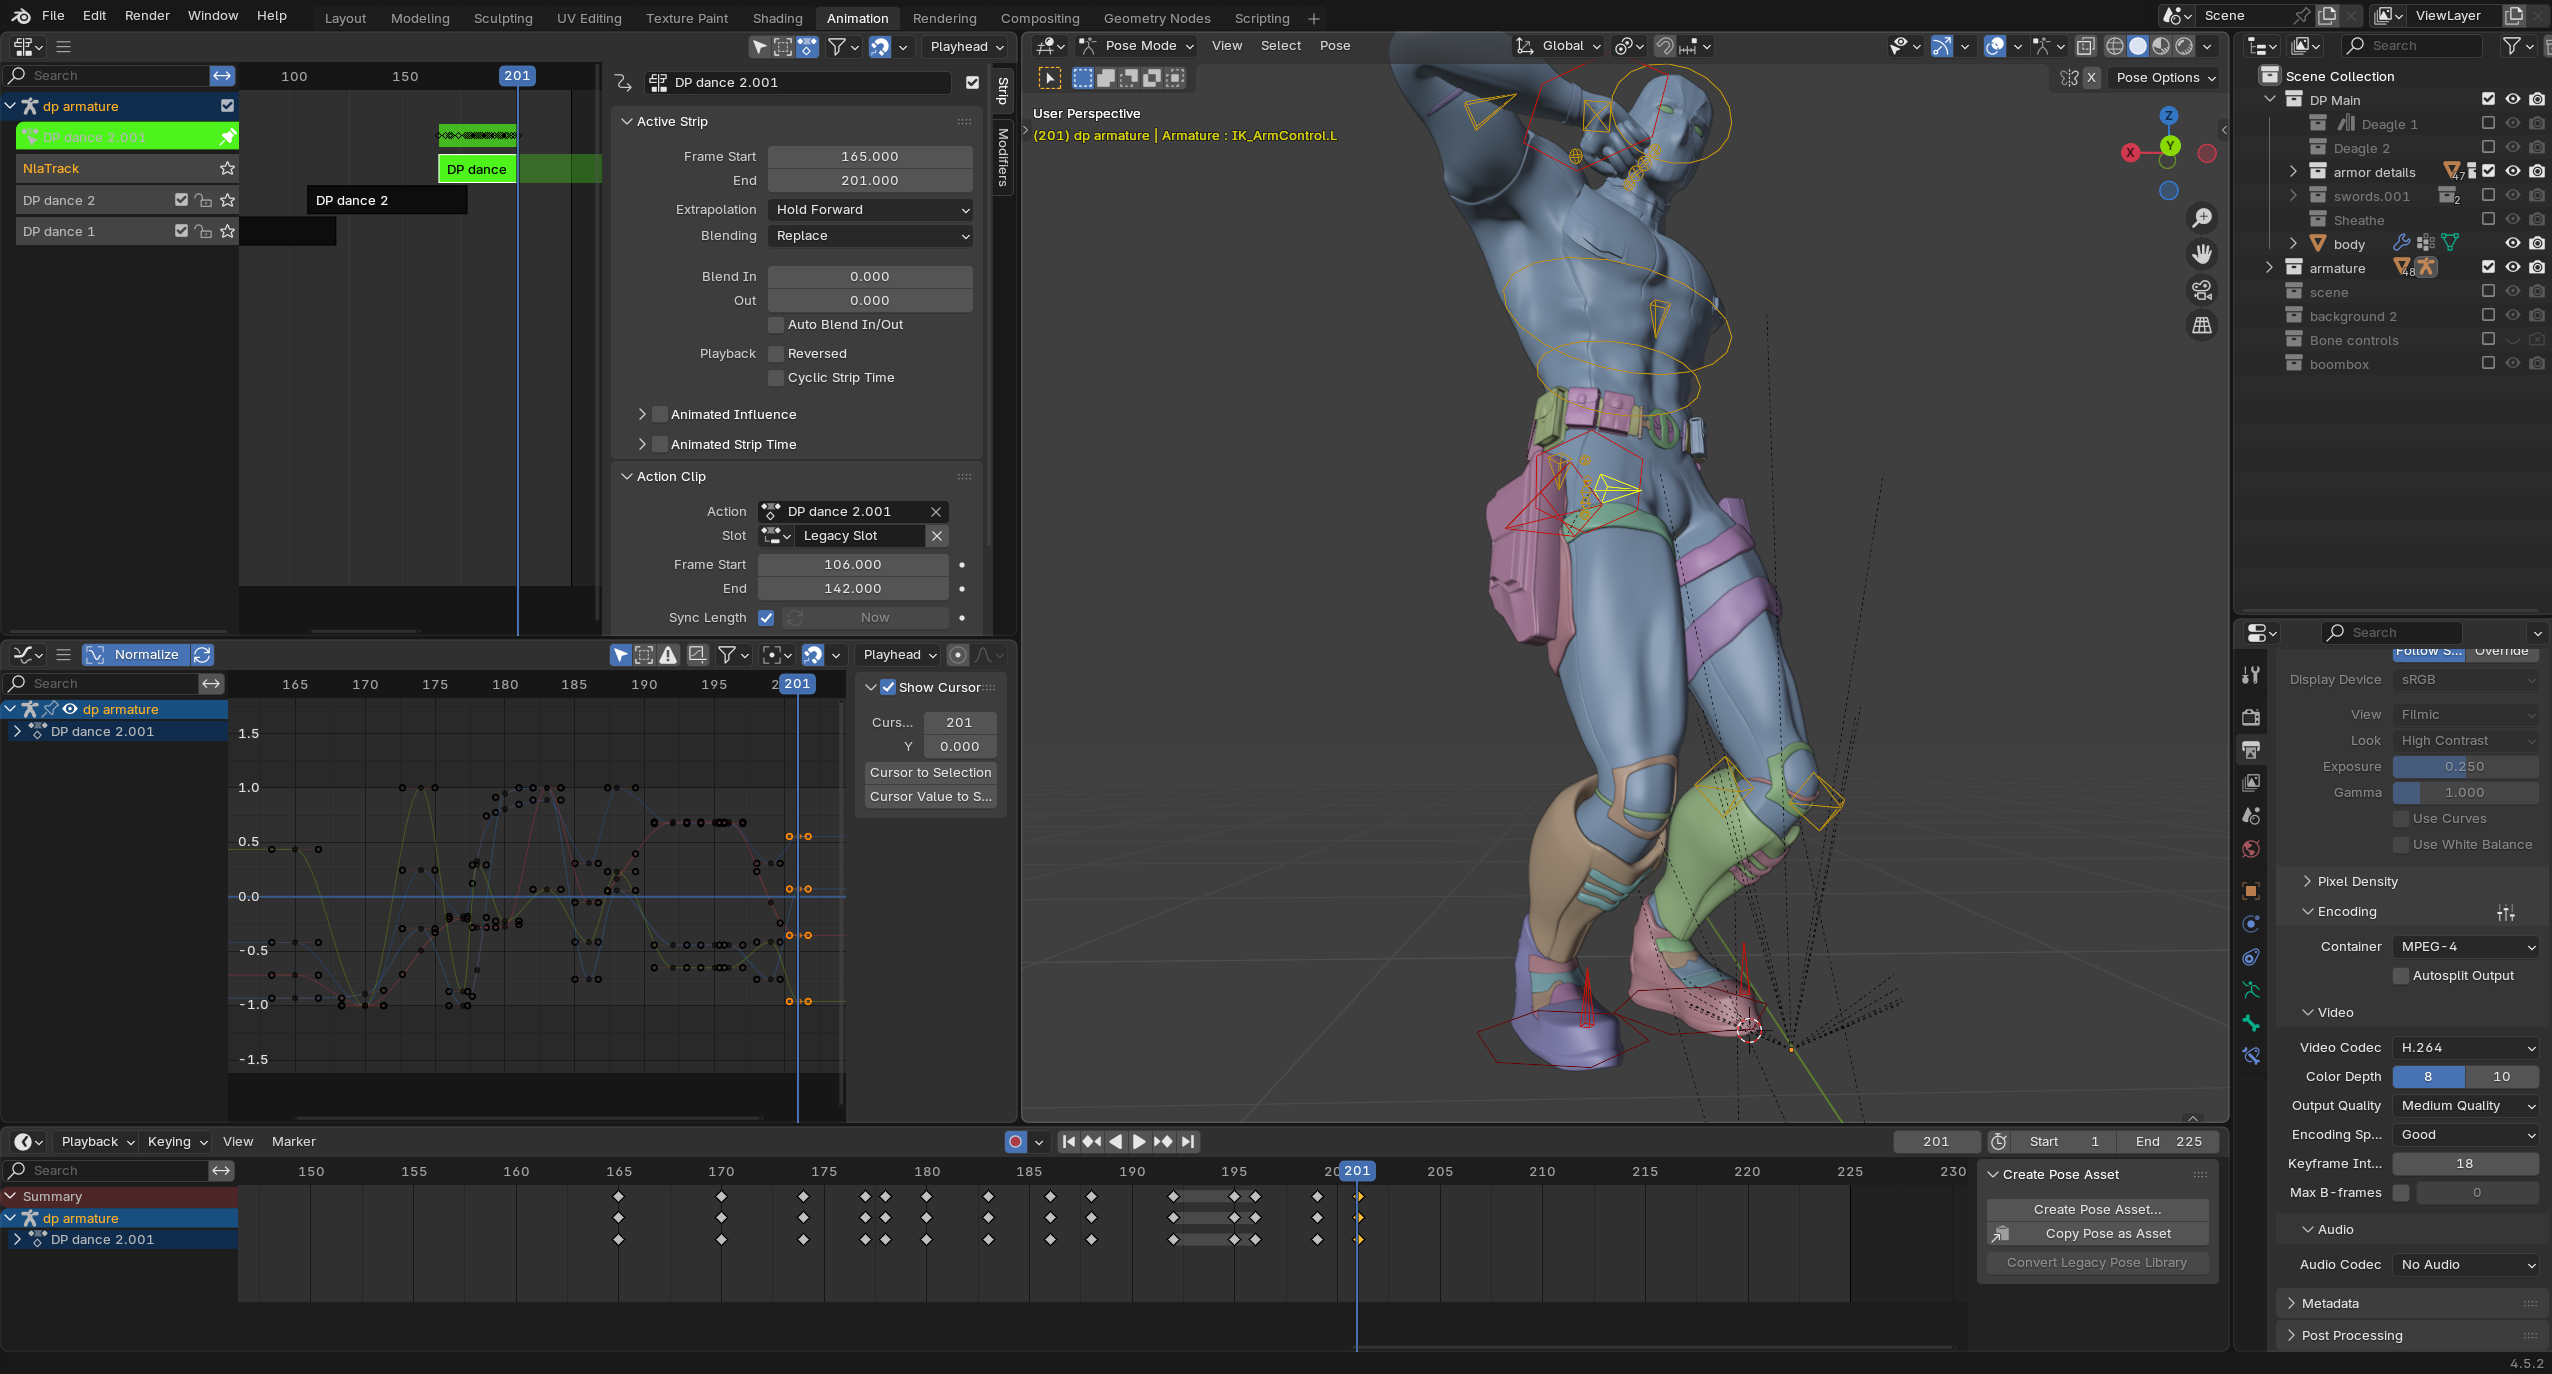Image resolution: width=2552 pixels, height=1374 pixels.
Task: Jump to the end frame button
Action: pos(1187,1141)
